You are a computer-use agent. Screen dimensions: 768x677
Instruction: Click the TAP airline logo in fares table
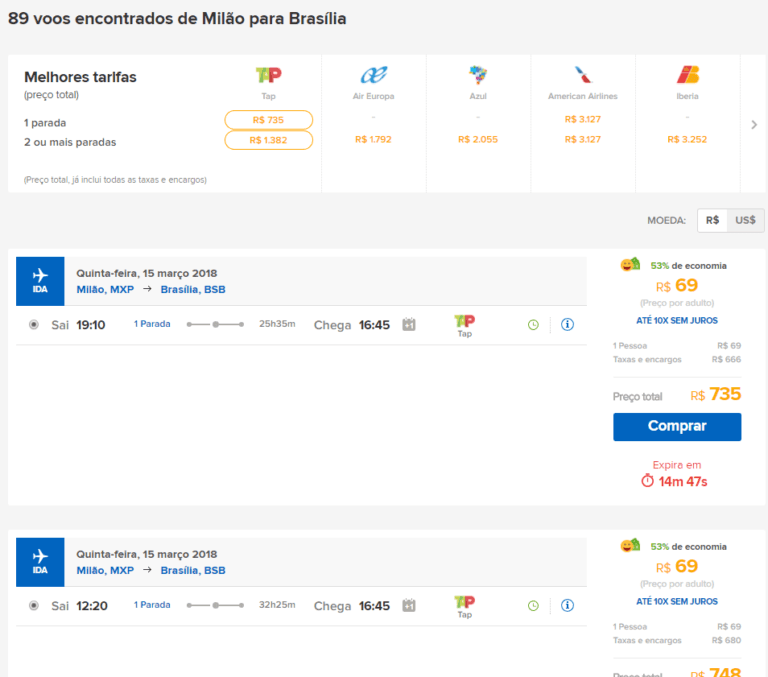click(x=268, y=75)
